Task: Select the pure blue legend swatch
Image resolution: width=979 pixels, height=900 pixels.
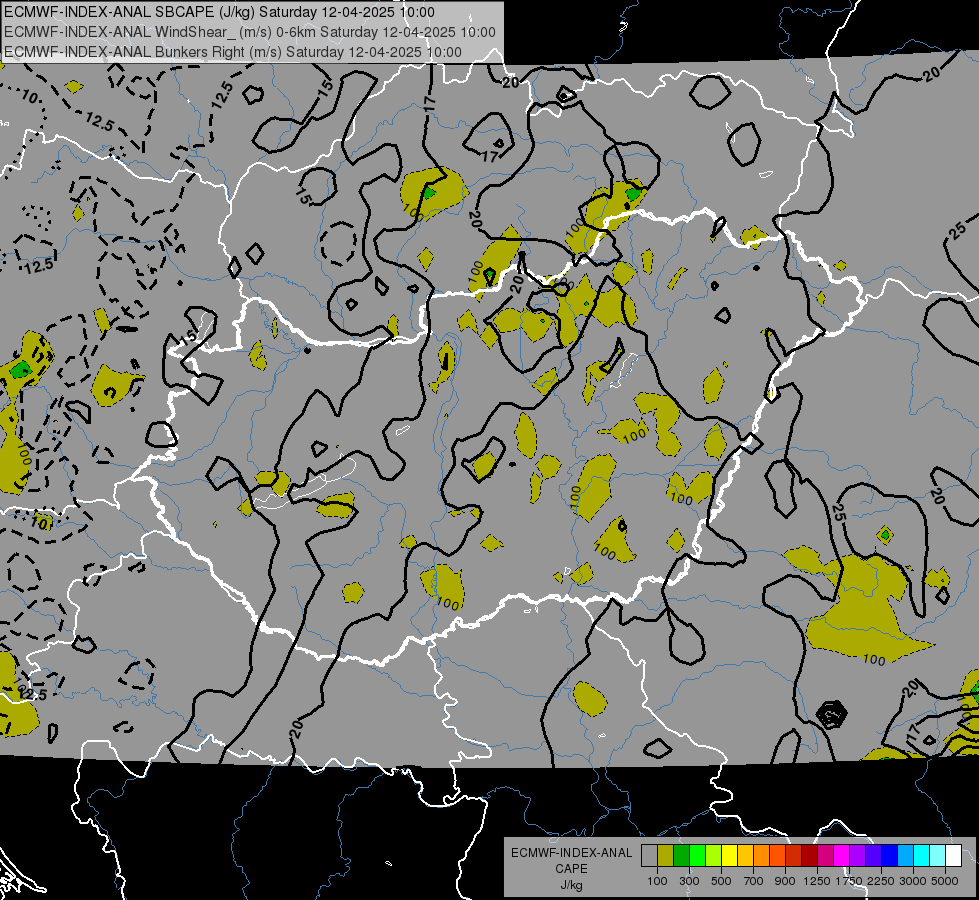Action: [x=890, y=856]
